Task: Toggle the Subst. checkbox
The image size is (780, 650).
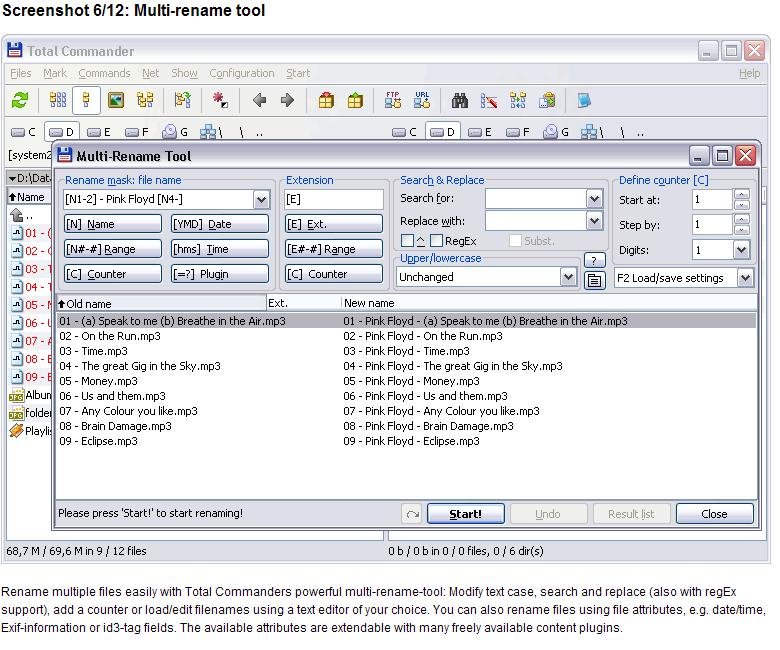Action: point(515,241)
